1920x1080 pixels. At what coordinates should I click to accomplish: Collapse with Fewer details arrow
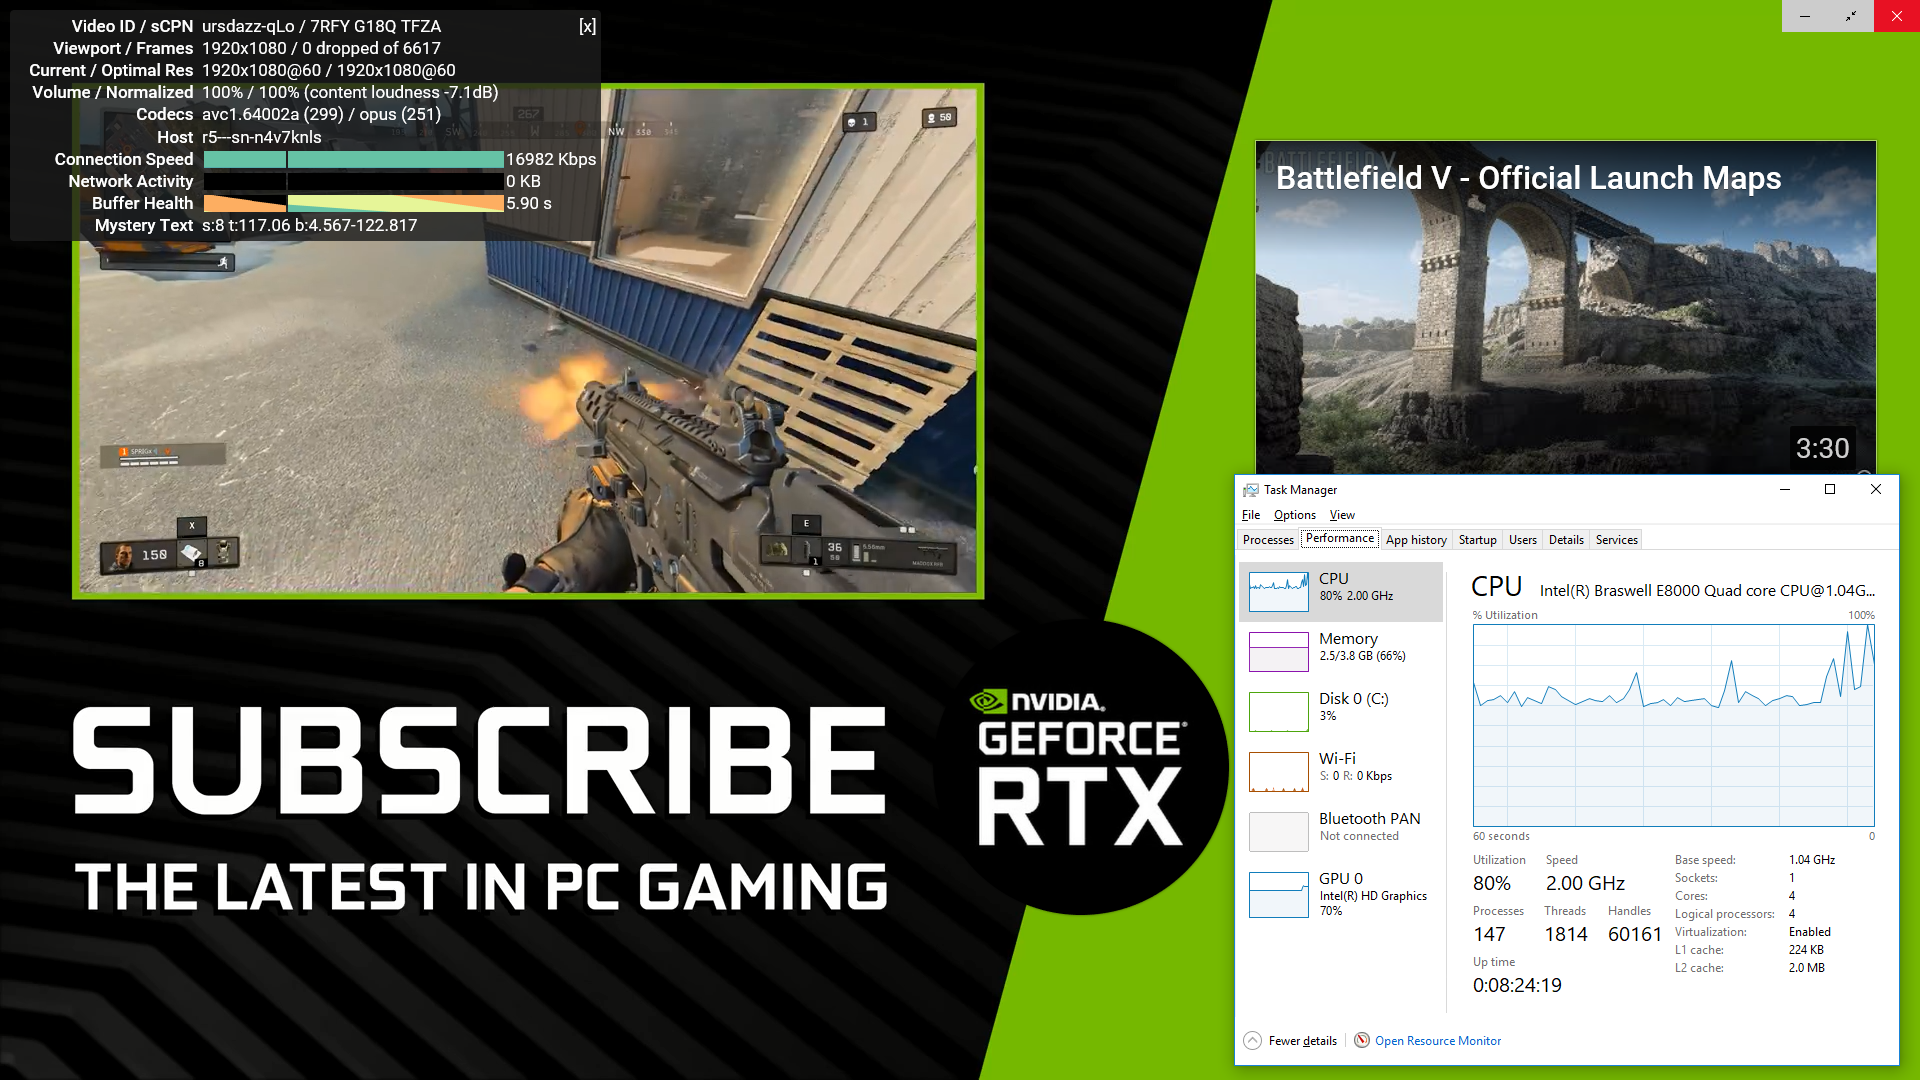coord(1252,1040)
